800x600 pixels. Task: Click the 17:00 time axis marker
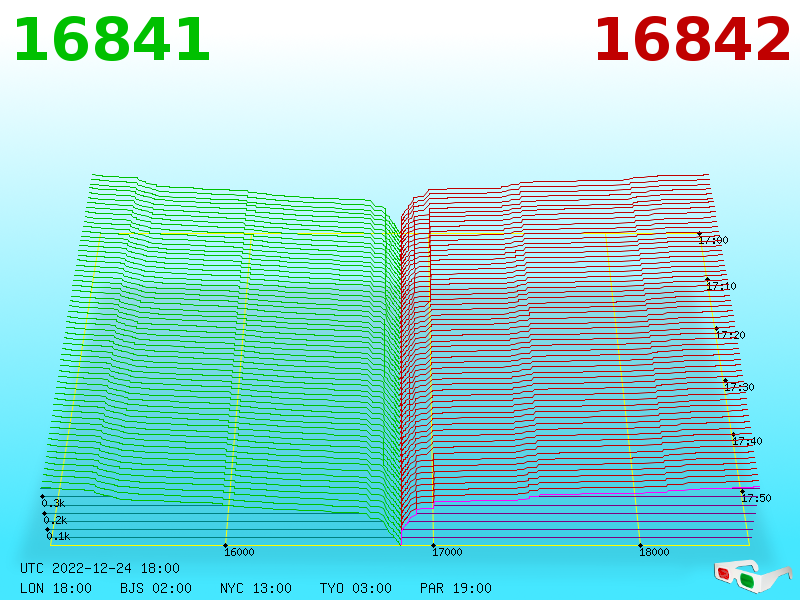click(x=713, y=240)
